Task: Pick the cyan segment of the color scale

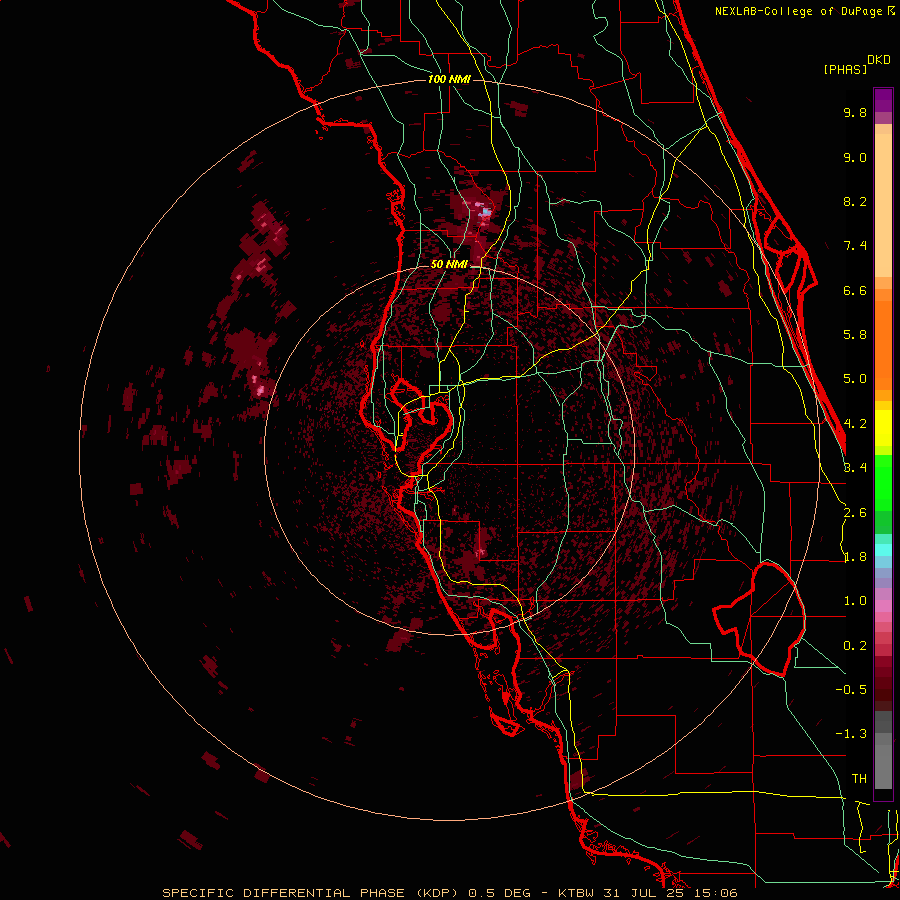Action: 883,550
